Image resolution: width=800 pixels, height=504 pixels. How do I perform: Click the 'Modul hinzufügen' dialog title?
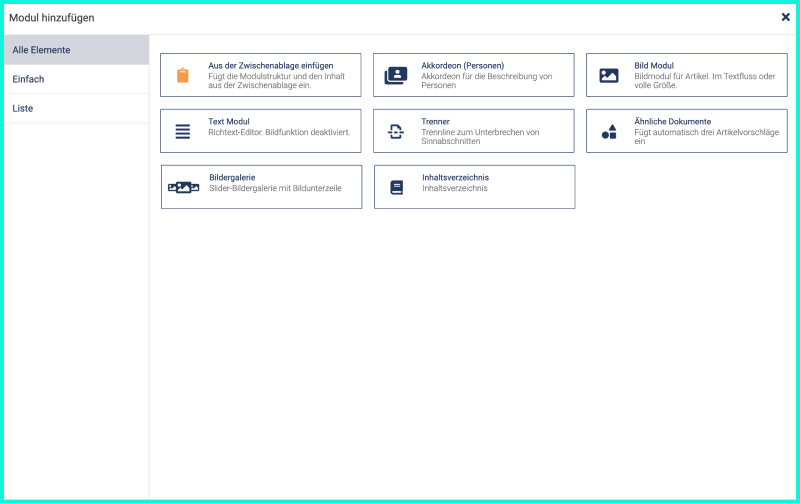click(52, 18)
